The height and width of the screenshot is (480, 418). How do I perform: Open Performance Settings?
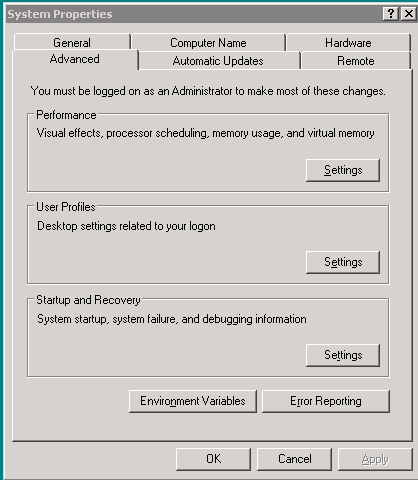pyautogui.click(x=343, y=170)
